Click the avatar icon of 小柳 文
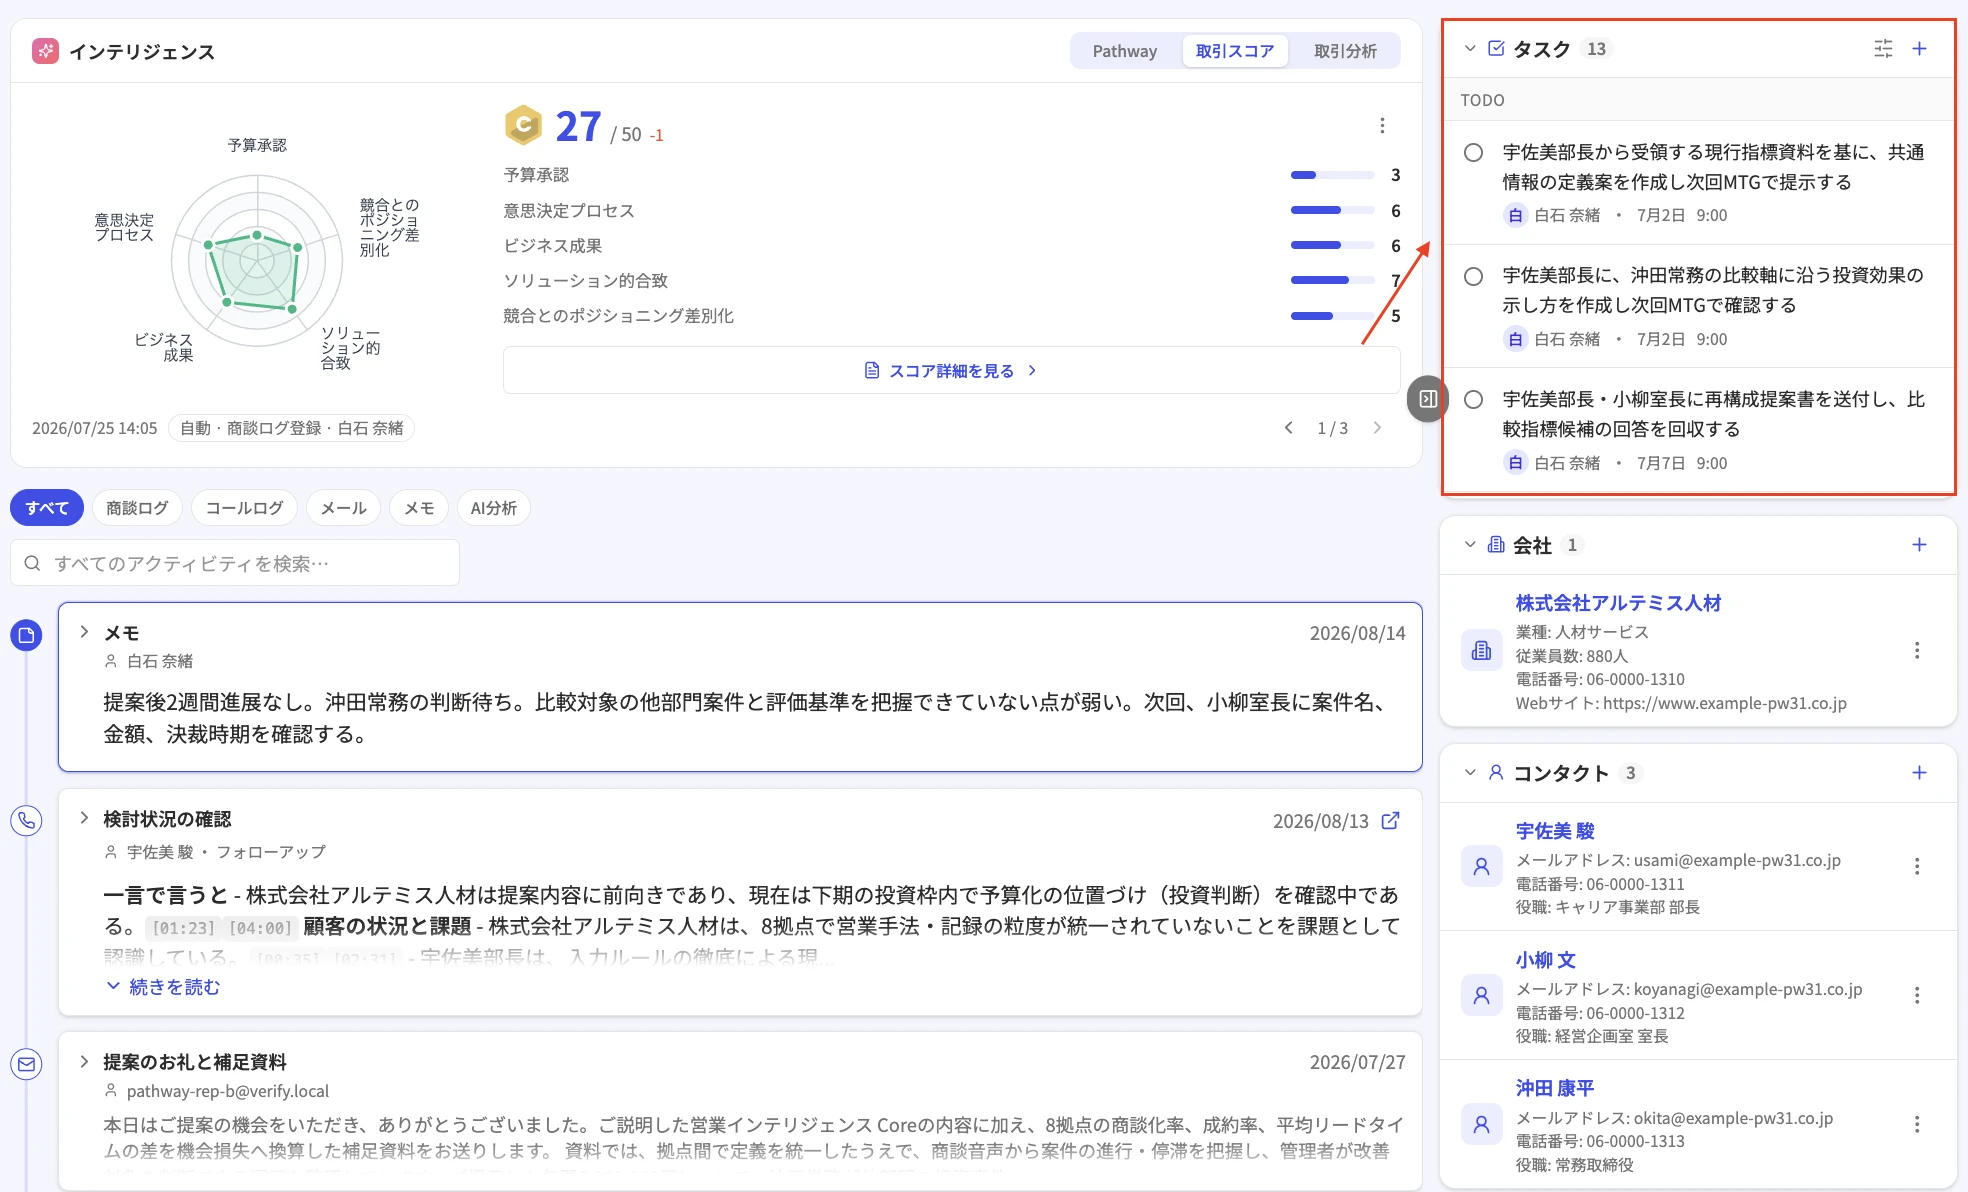Viewport: 1968px width, 1192px height. 1482,996
